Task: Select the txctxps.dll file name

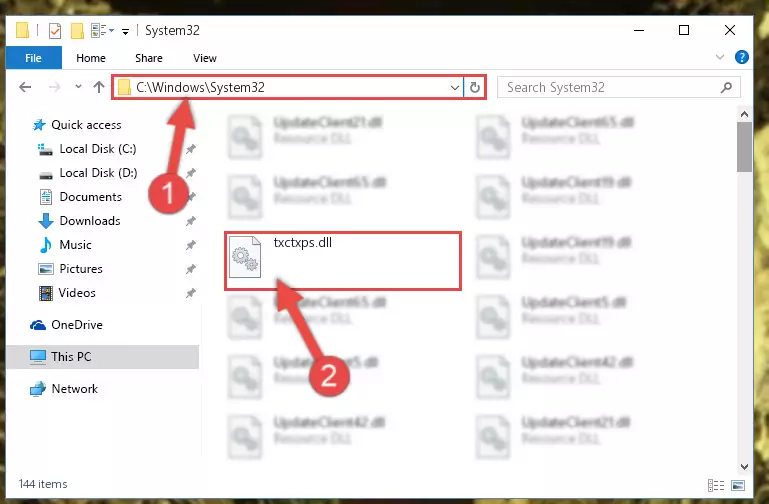Action: 303,243
